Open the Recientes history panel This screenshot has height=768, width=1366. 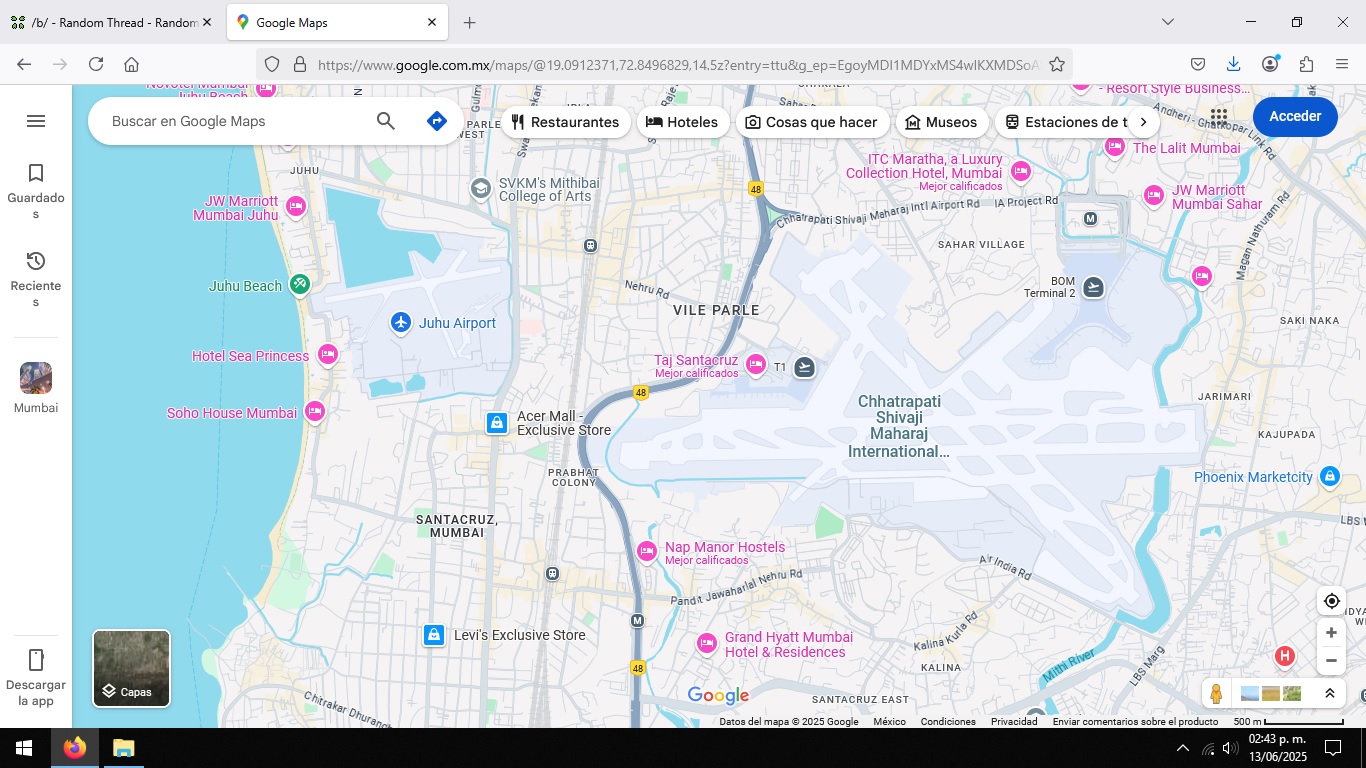(x=36, y=280)
